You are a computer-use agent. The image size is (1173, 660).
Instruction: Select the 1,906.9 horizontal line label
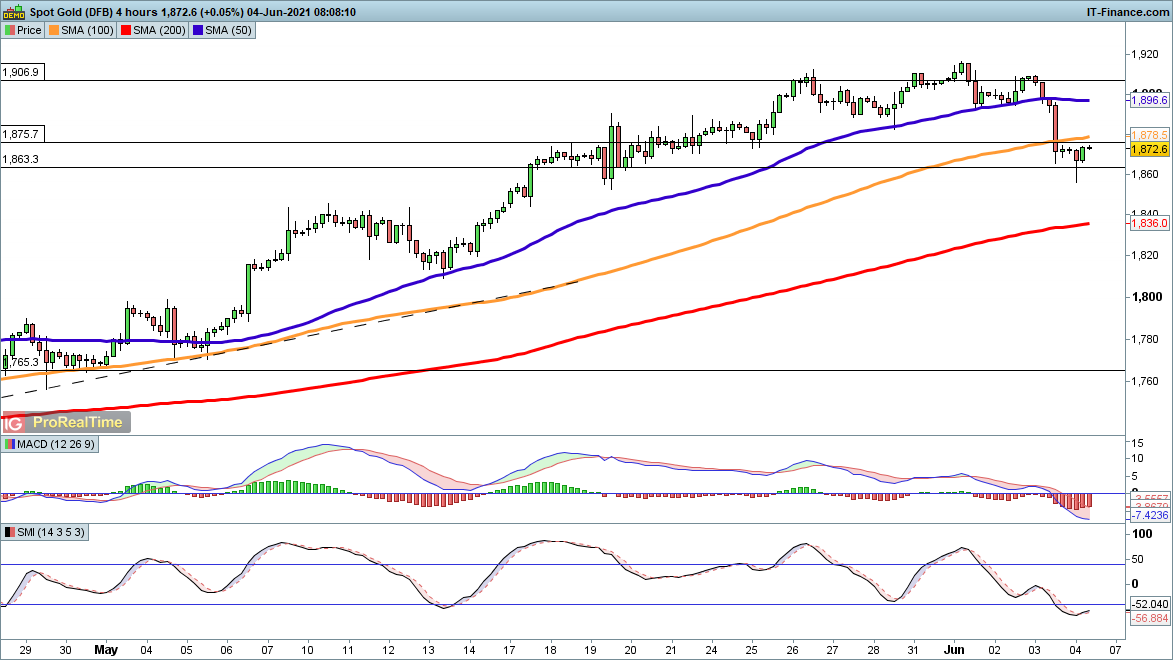[21, 73]
